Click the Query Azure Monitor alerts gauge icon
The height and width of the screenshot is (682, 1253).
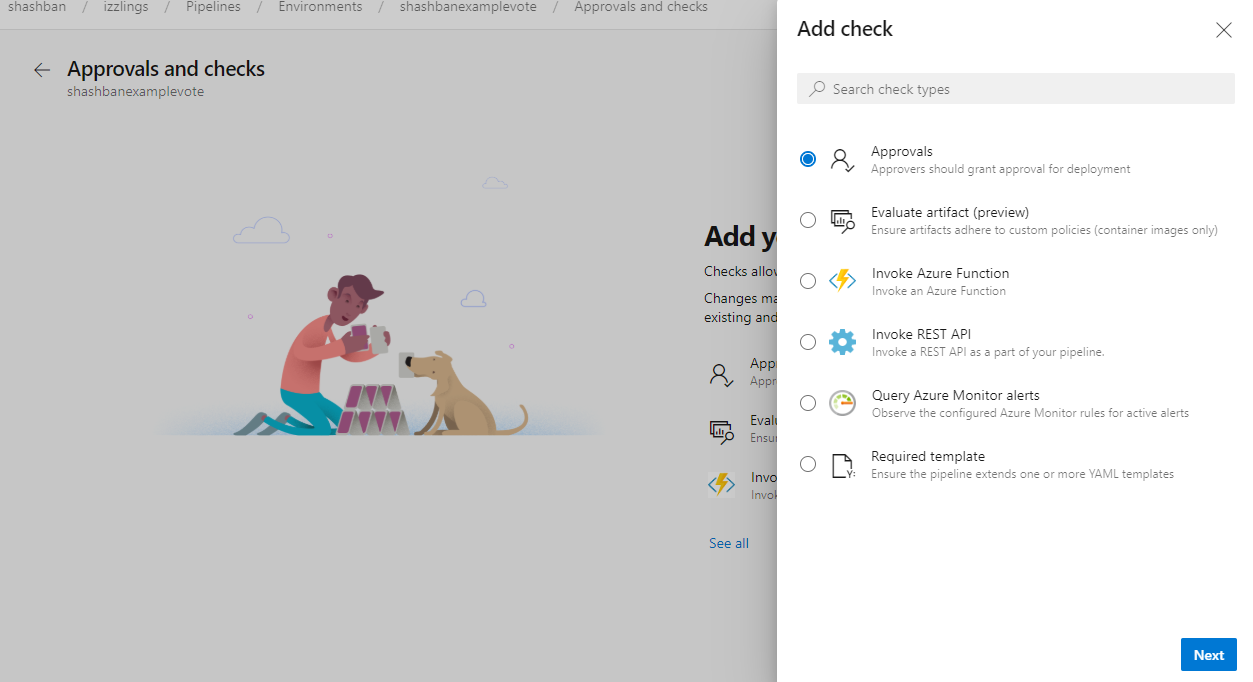841,402
